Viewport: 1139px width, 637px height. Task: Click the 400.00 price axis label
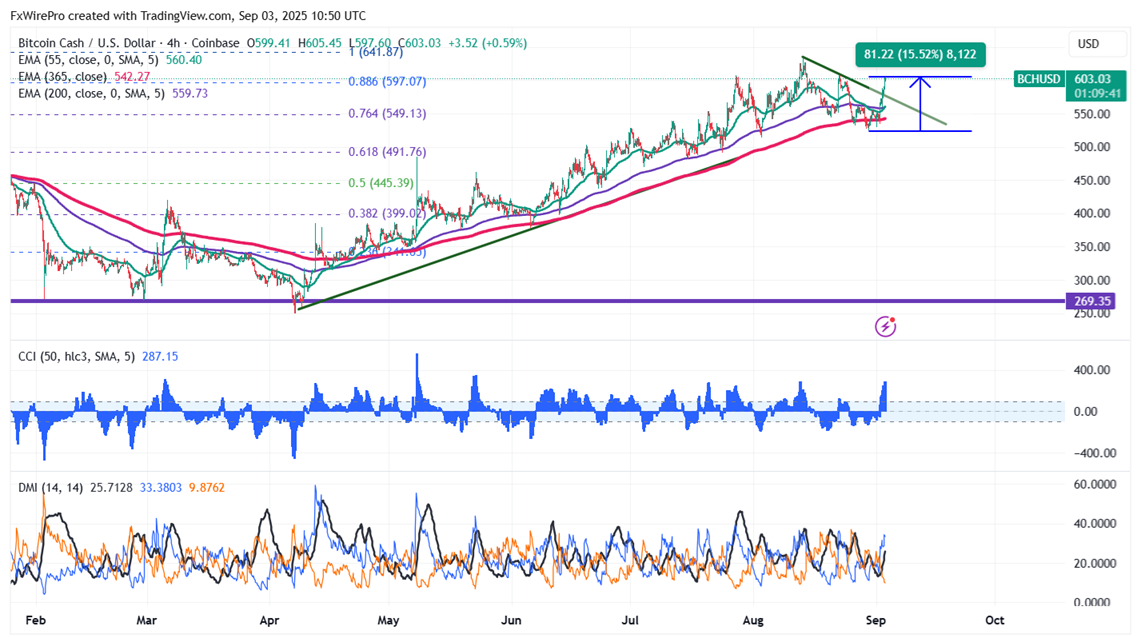(1093, 214)
